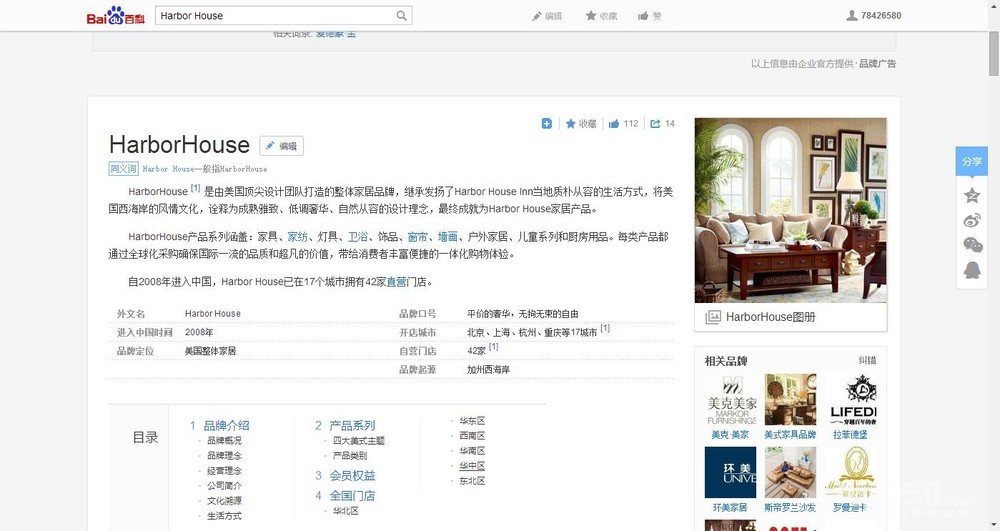The width and height of the screenshot is (1000, 531).
Task: Click the 斯帝罗兰沙发 thumbnail
Action: [x=790, y=472]
